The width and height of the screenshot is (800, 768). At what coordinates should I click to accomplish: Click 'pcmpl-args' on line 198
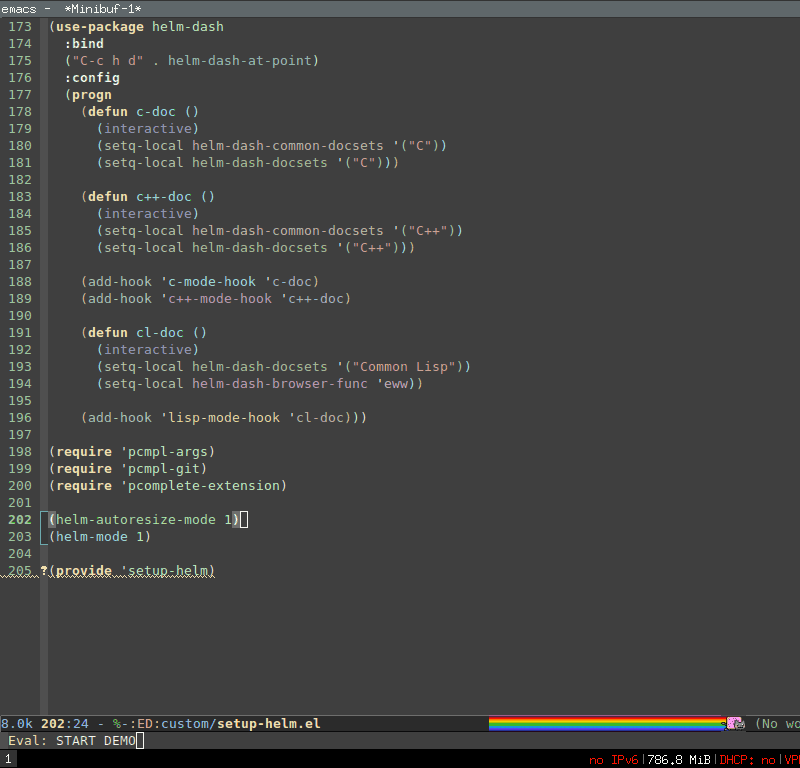(x=168, y=452)
